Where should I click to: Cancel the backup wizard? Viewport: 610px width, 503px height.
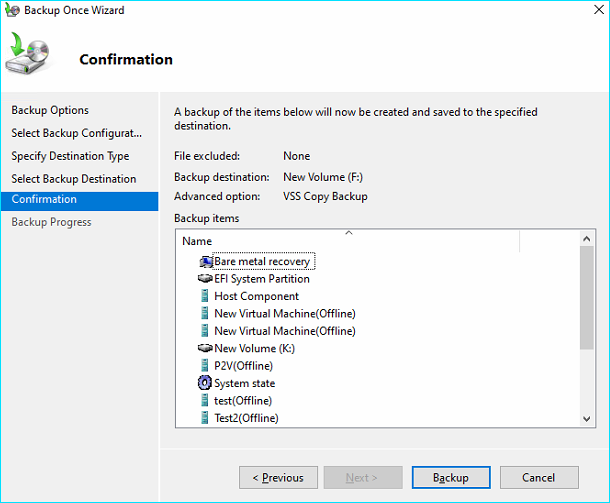538,478
